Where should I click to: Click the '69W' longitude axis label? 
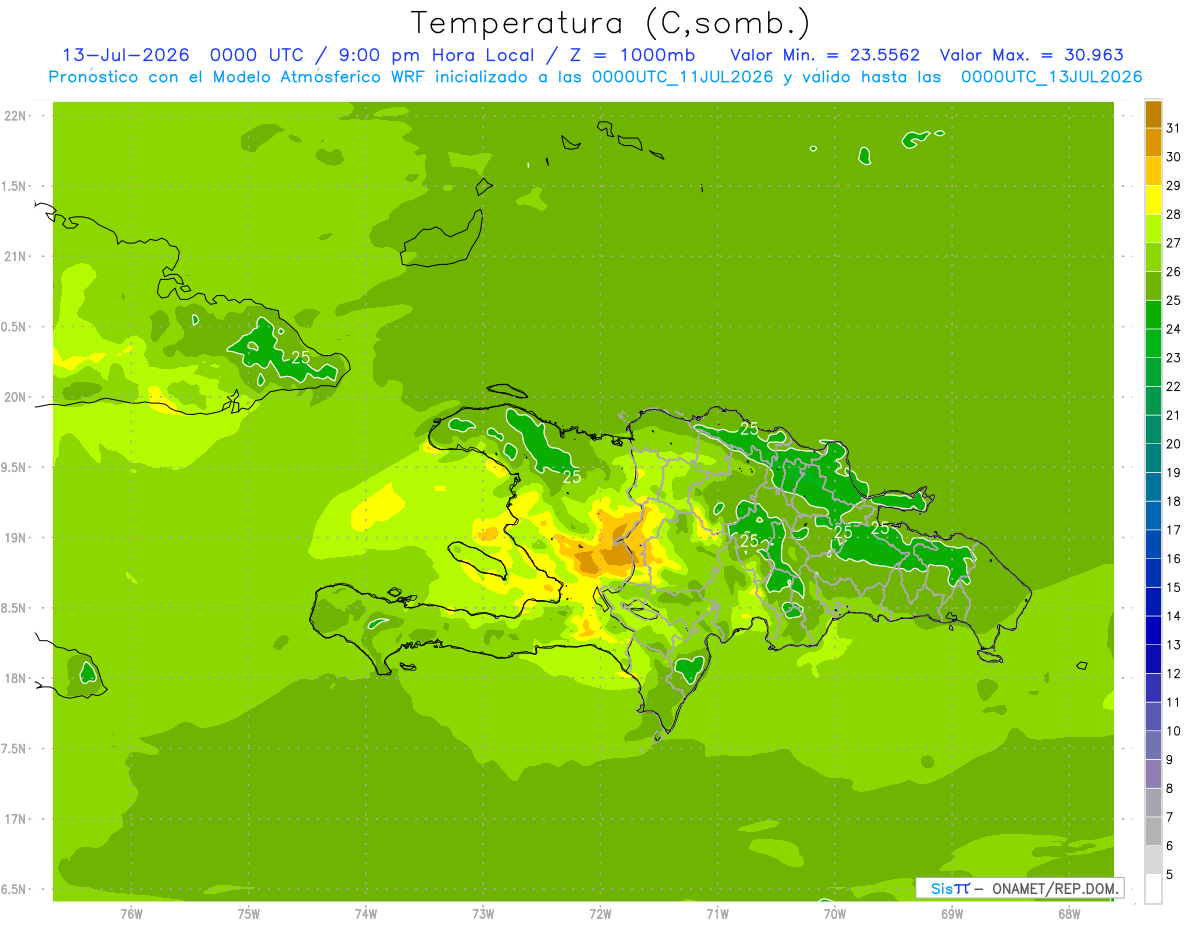click(951, 914)
